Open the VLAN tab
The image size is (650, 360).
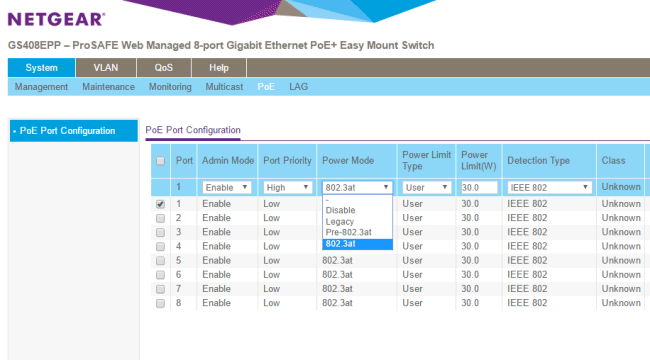pos(106,68)
